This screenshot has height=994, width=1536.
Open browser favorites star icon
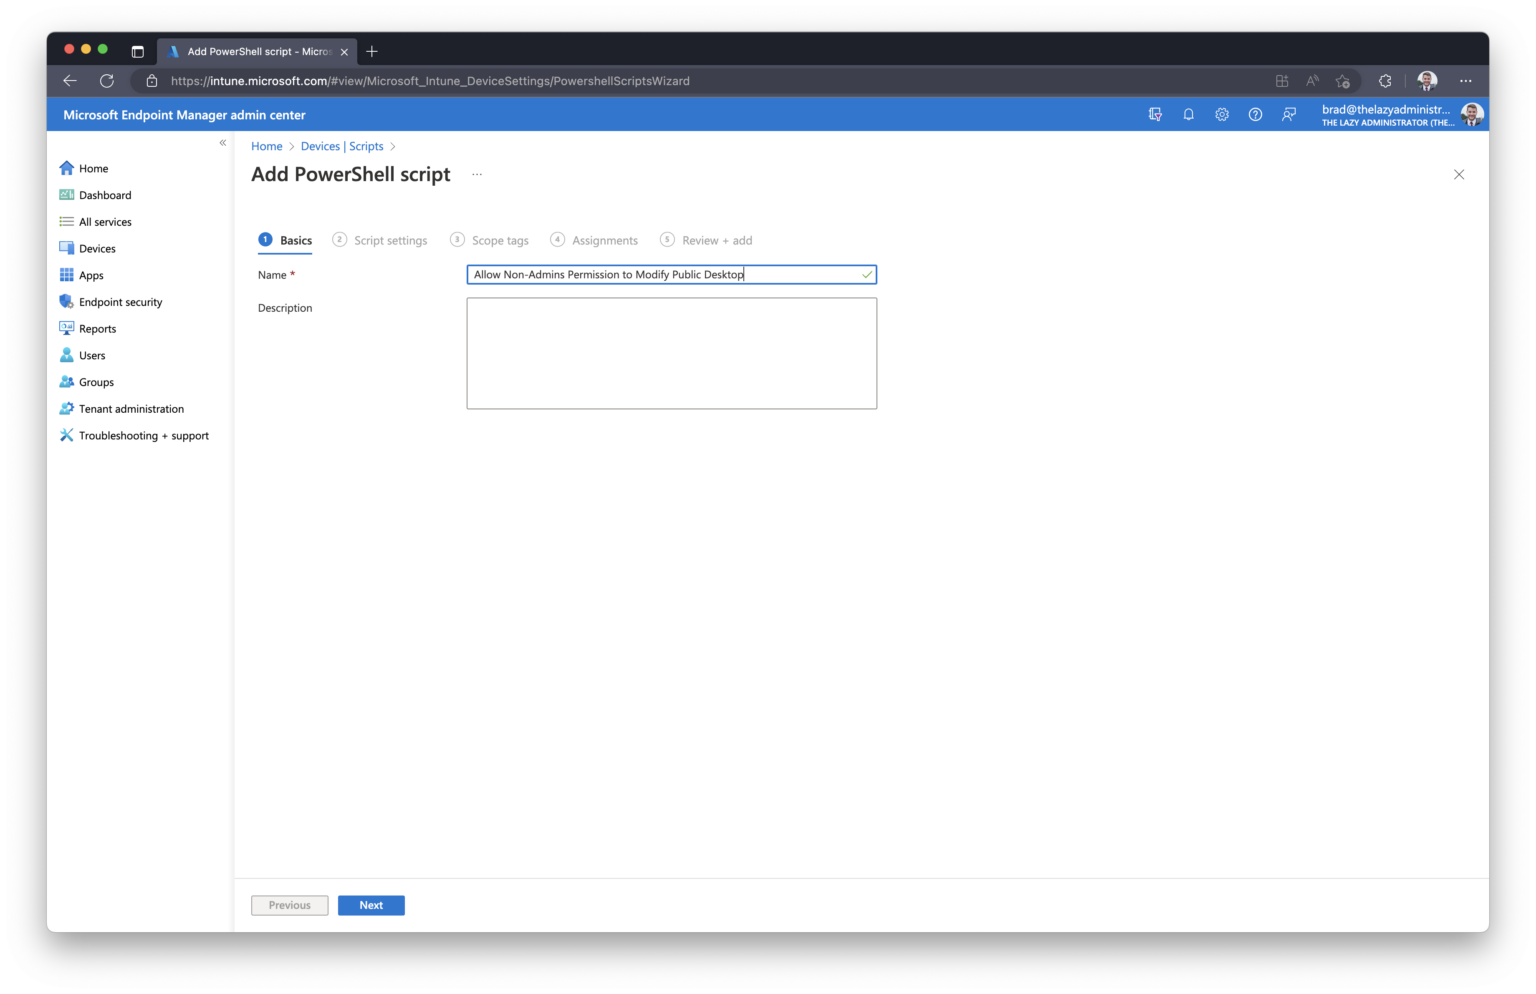[x=1343, y=81]
